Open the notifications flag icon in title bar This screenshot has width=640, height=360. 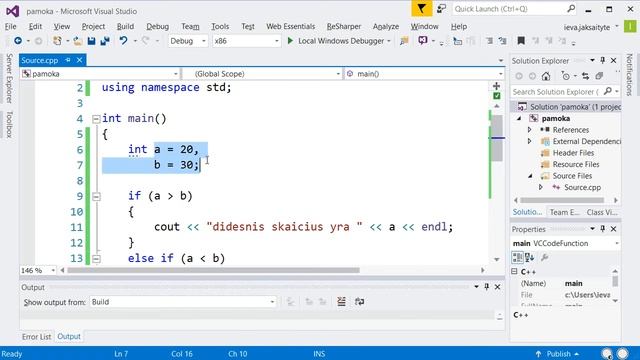pyautogui.click(x=422, y=9)
